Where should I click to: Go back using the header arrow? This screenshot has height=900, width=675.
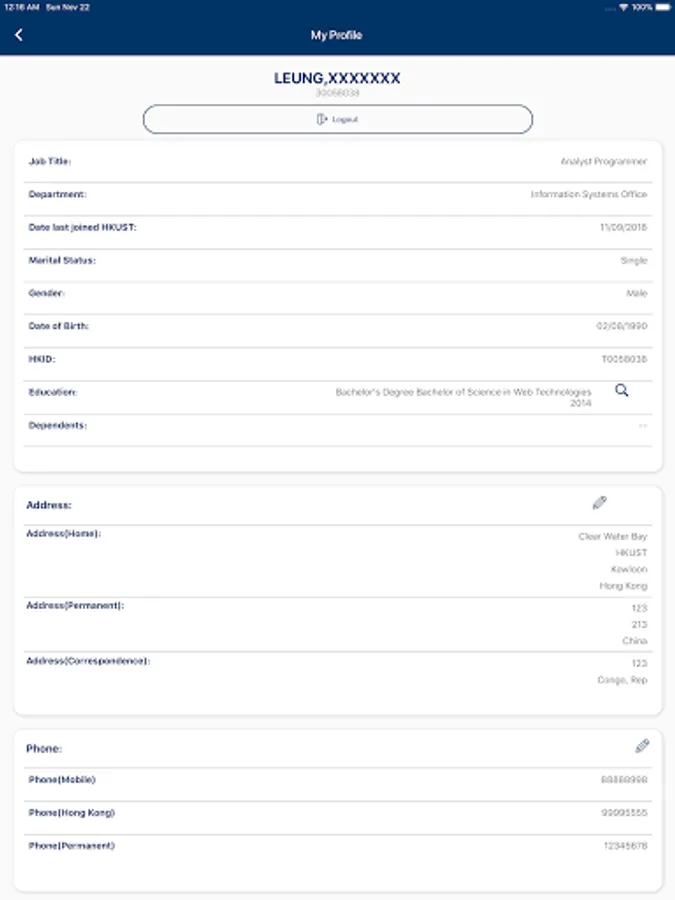[18, 35]
